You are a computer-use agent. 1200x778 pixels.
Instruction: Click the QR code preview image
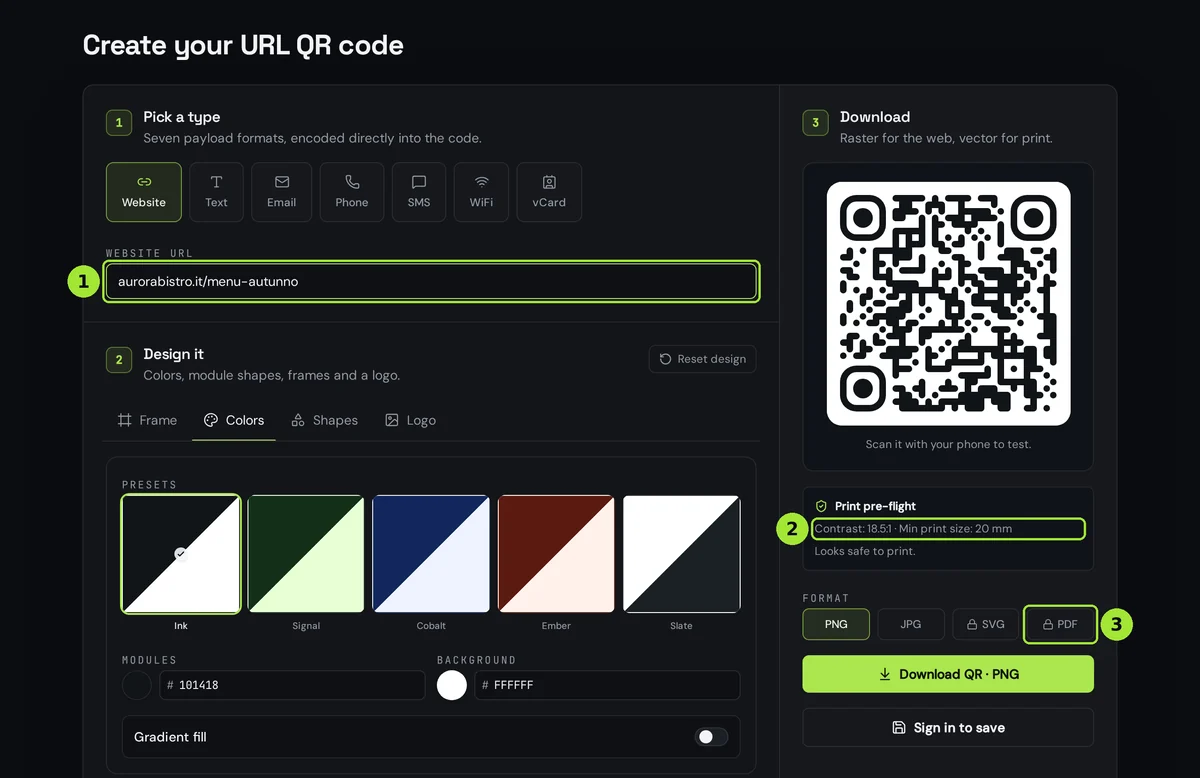pyautogui.click(x=948, y=303)
